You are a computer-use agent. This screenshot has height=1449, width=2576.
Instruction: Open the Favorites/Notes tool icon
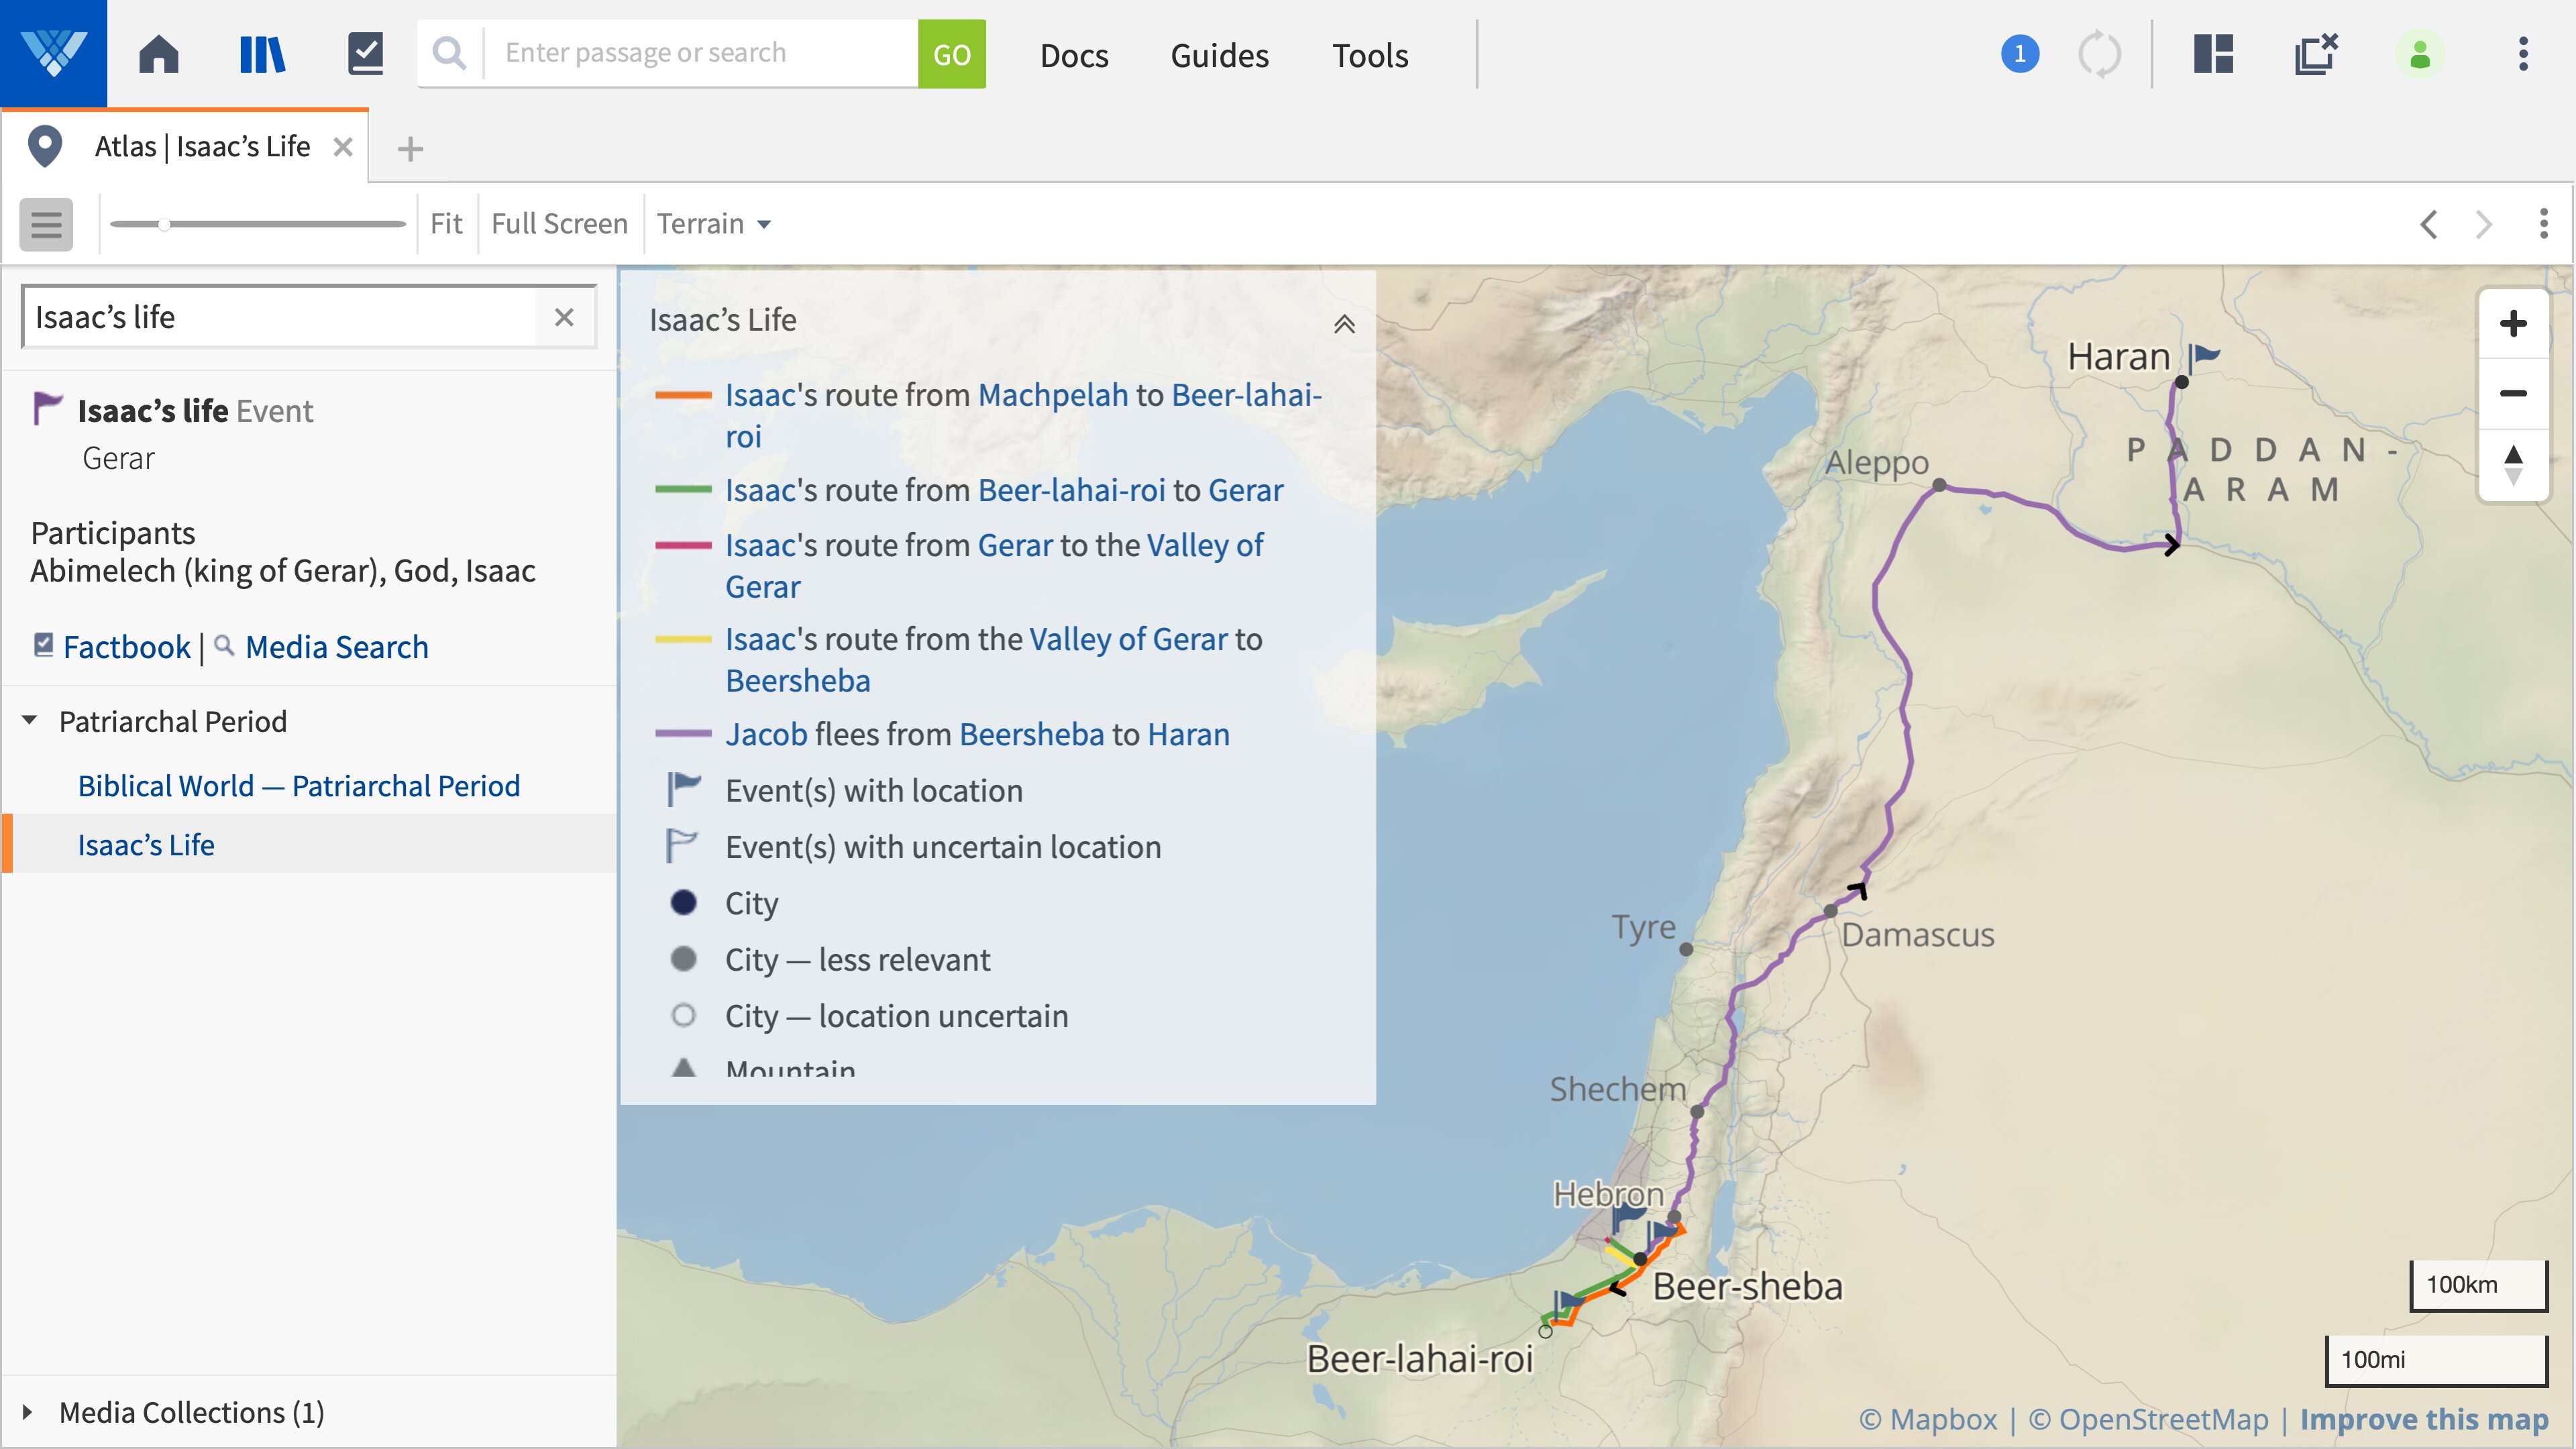(365, 53)
